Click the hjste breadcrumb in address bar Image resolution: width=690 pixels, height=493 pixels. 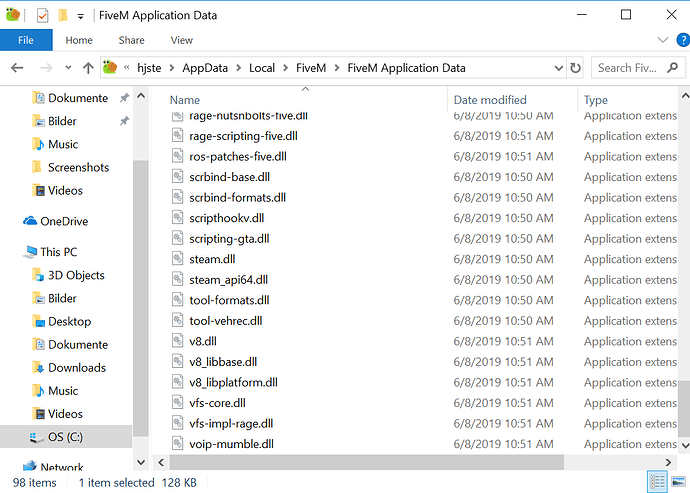(x=149, y=68)
